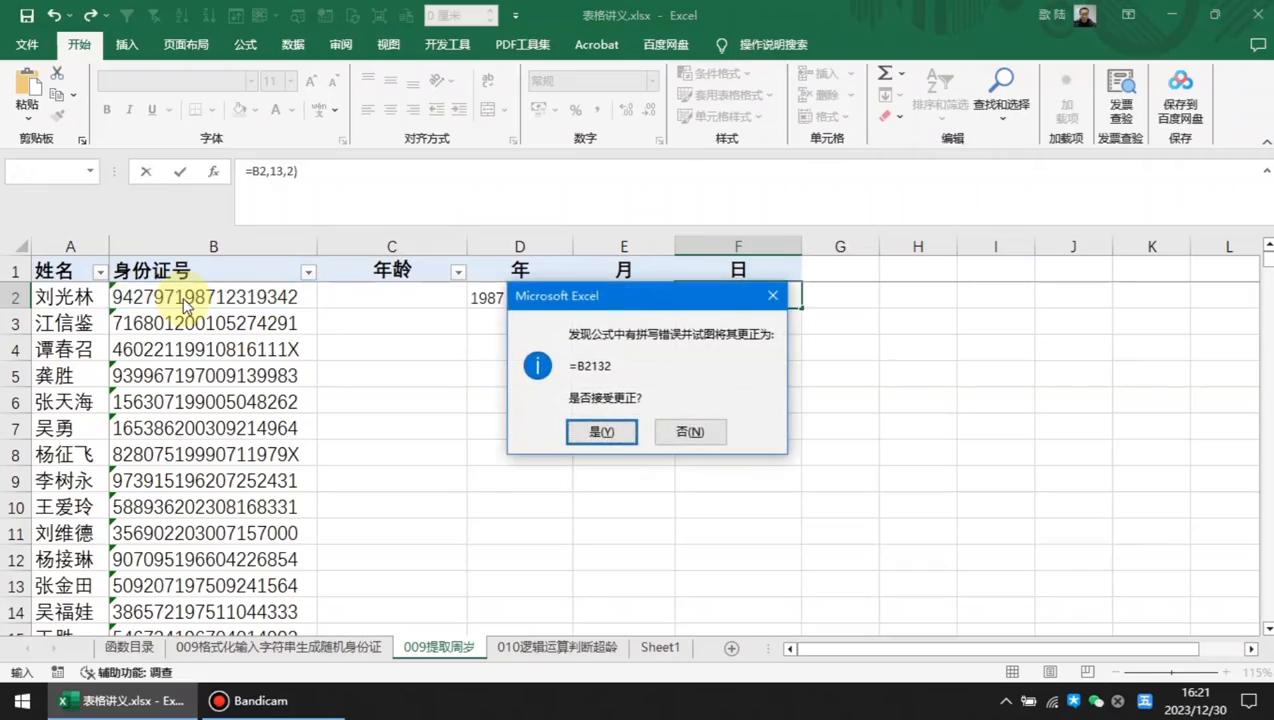Screen dimensions: 1274x720
Task: Open the Name Box dropdown arrow
Action: pos(90,171)
